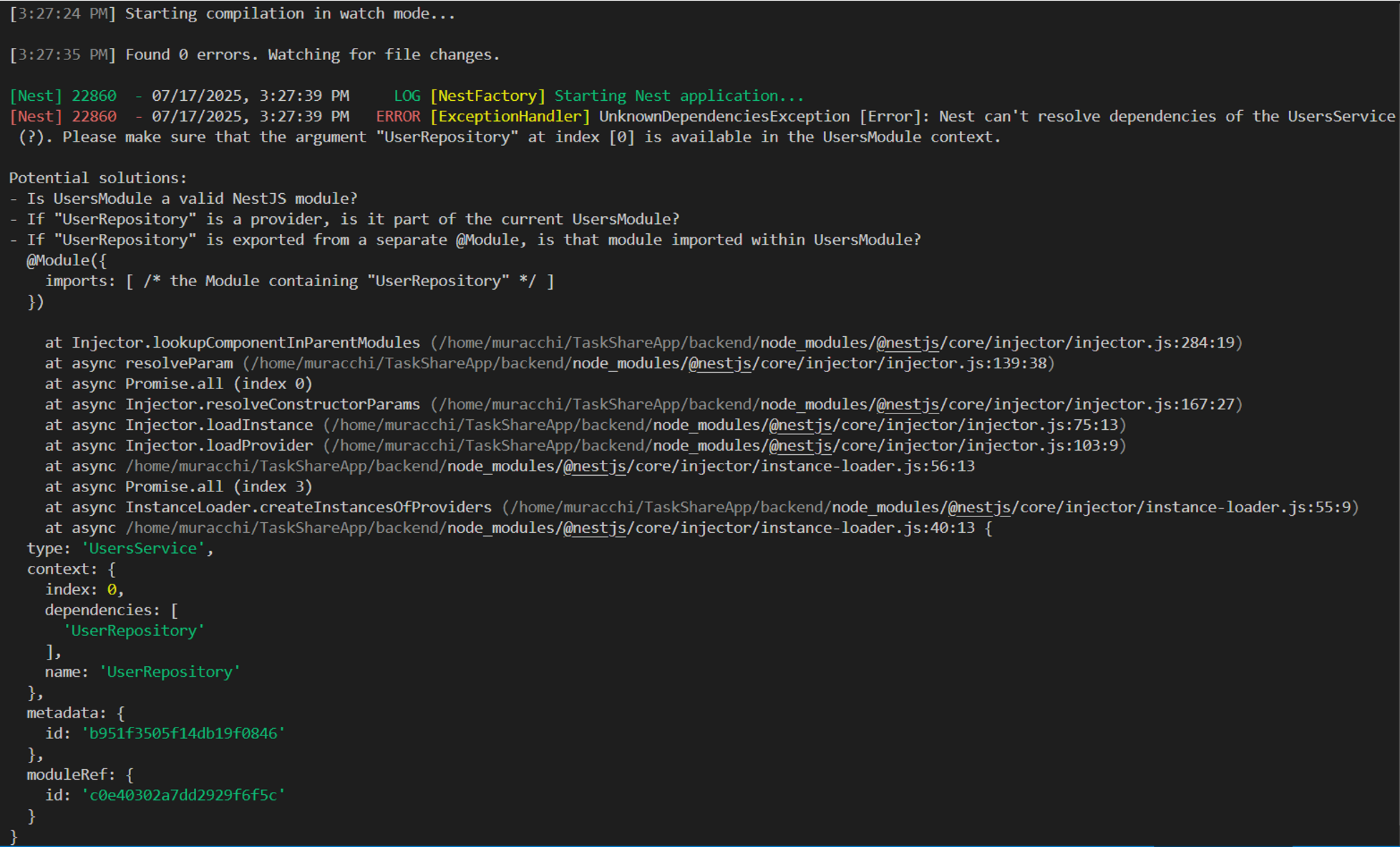The image size is (1400, 847).
Task: Click the "type: 'UsersService'," line
Action: point(121,548)
